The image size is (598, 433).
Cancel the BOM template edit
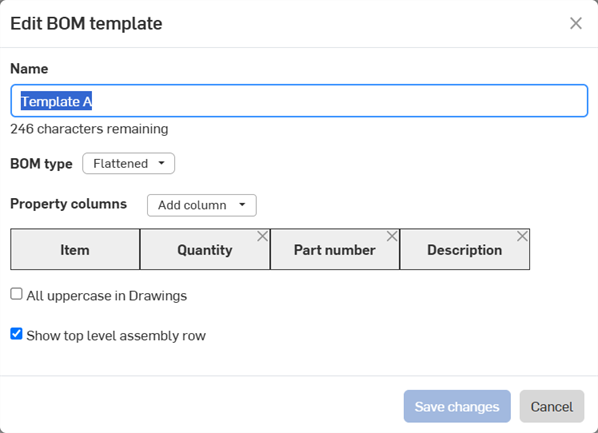pos(552,406)
